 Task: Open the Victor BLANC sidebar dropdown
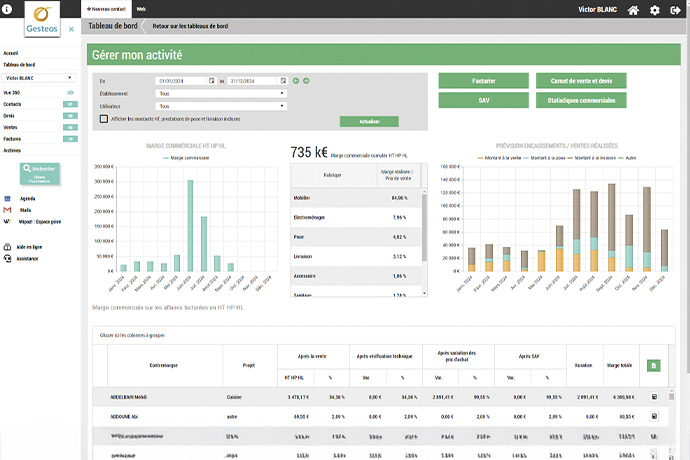pyautogui.click(x=38, y=76)
